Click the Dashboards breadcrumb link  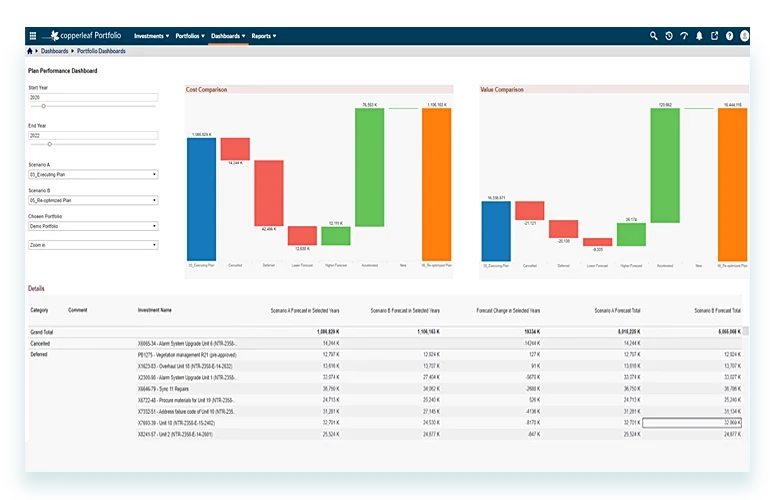click(54, 51)
